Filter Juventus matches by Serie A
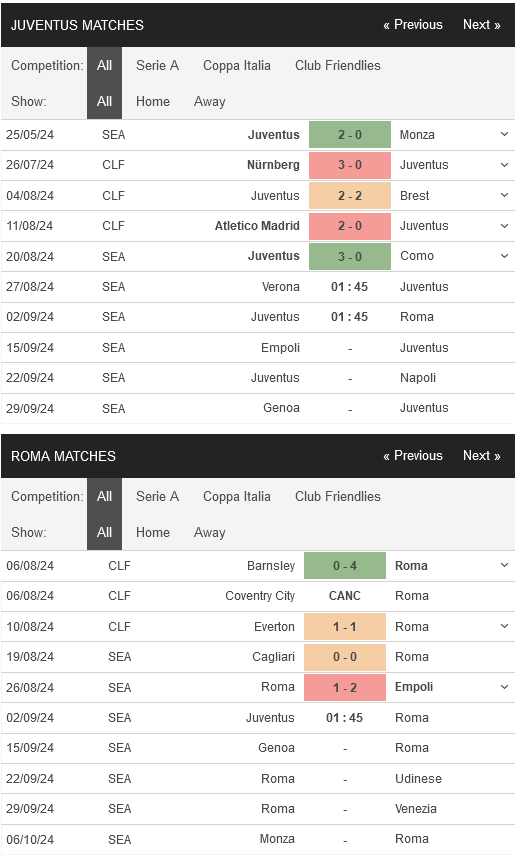Viewport: 515px width, 863px height. pyautogui.click(x=157, y=65)
